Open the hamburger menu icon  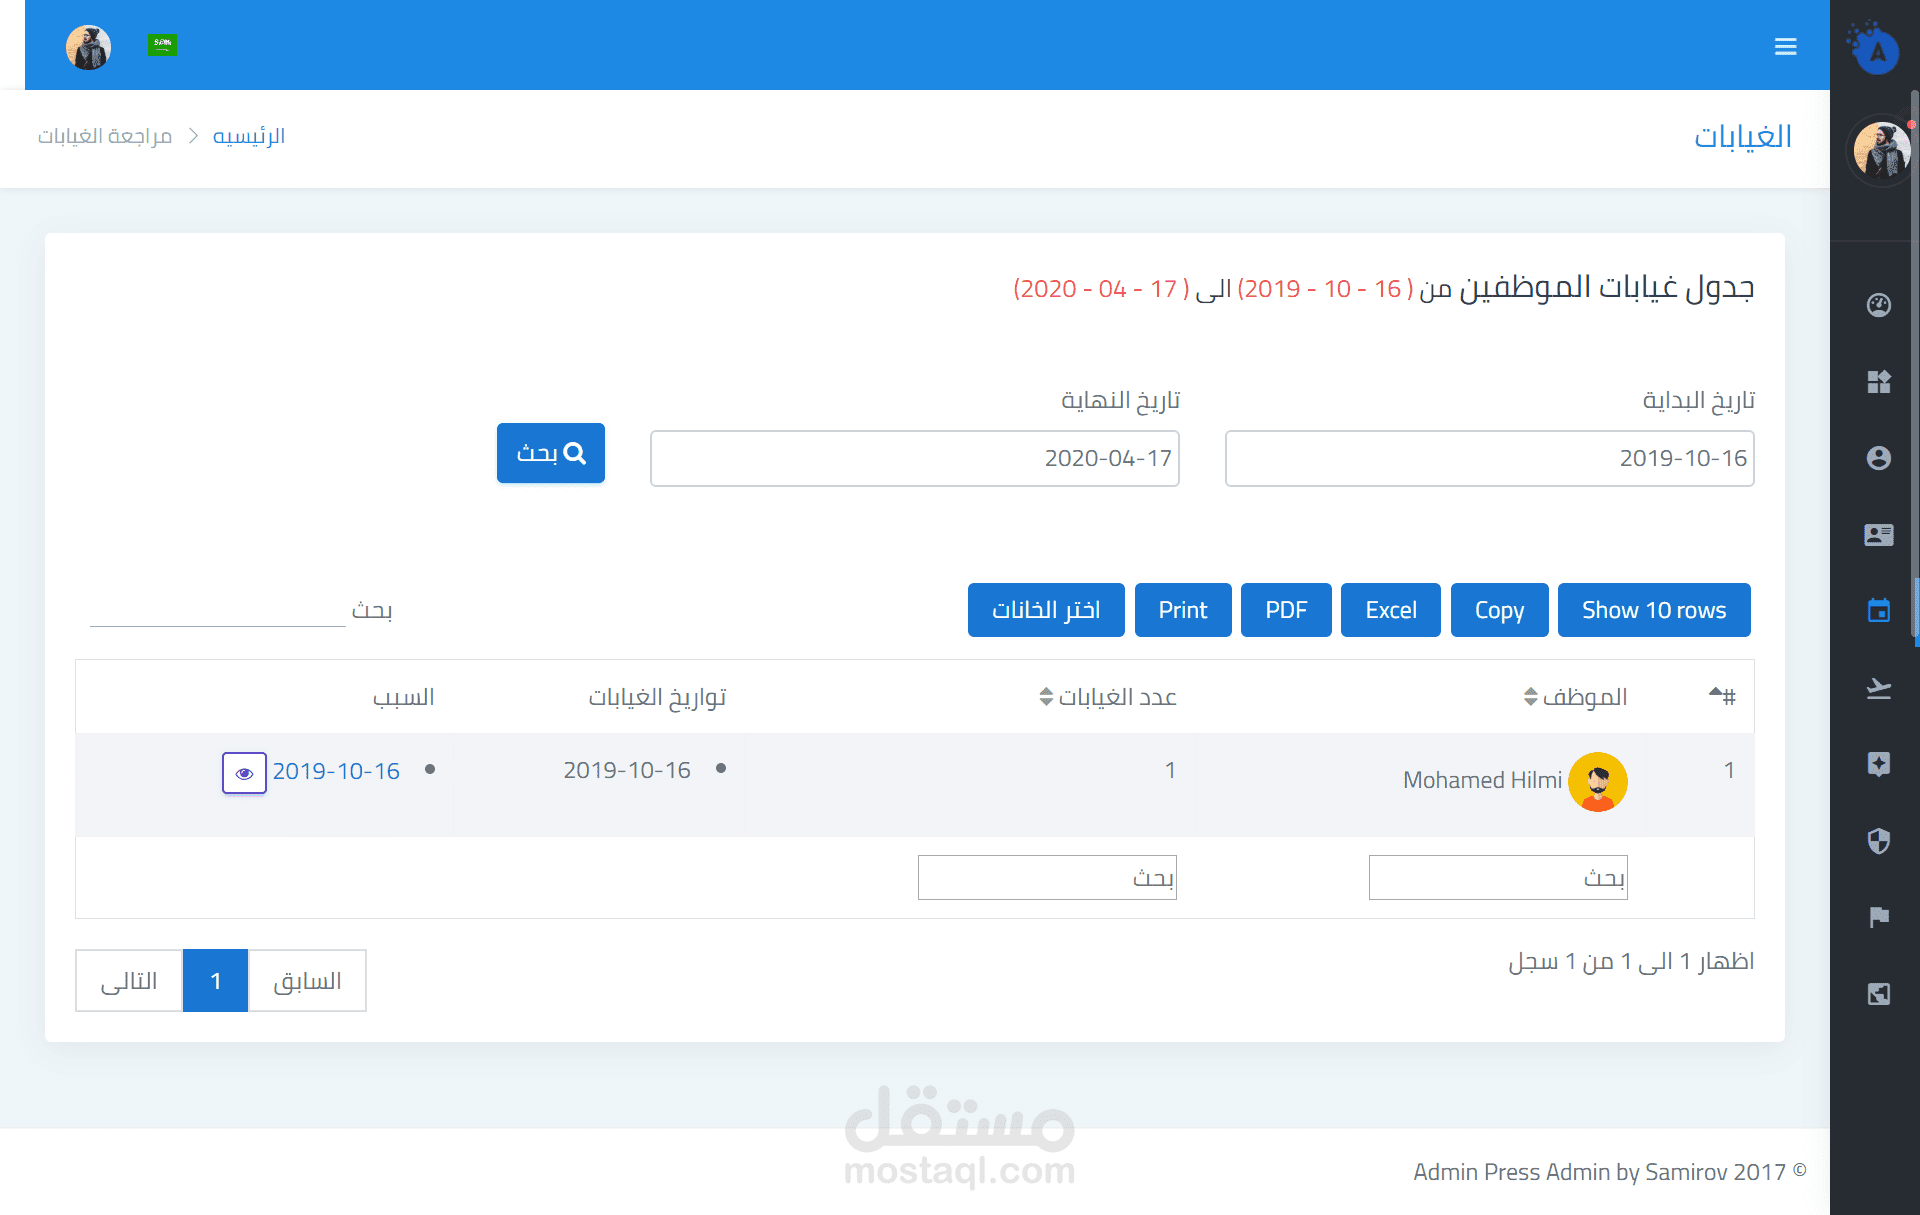pyautogui.click(x=1785, y=46)
